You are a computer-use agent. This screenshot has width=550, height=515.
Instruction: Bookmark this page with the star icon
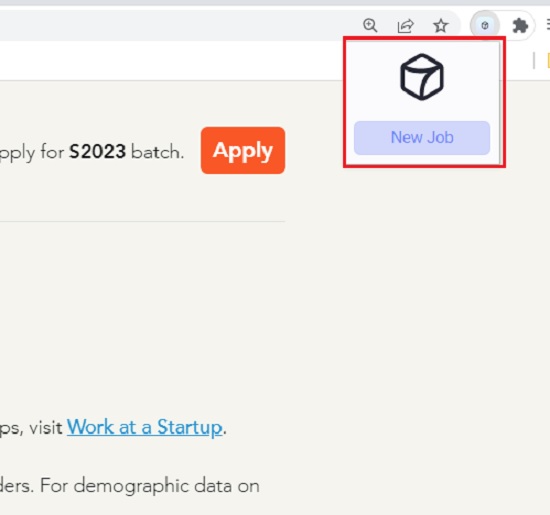(x=441, y=26)
